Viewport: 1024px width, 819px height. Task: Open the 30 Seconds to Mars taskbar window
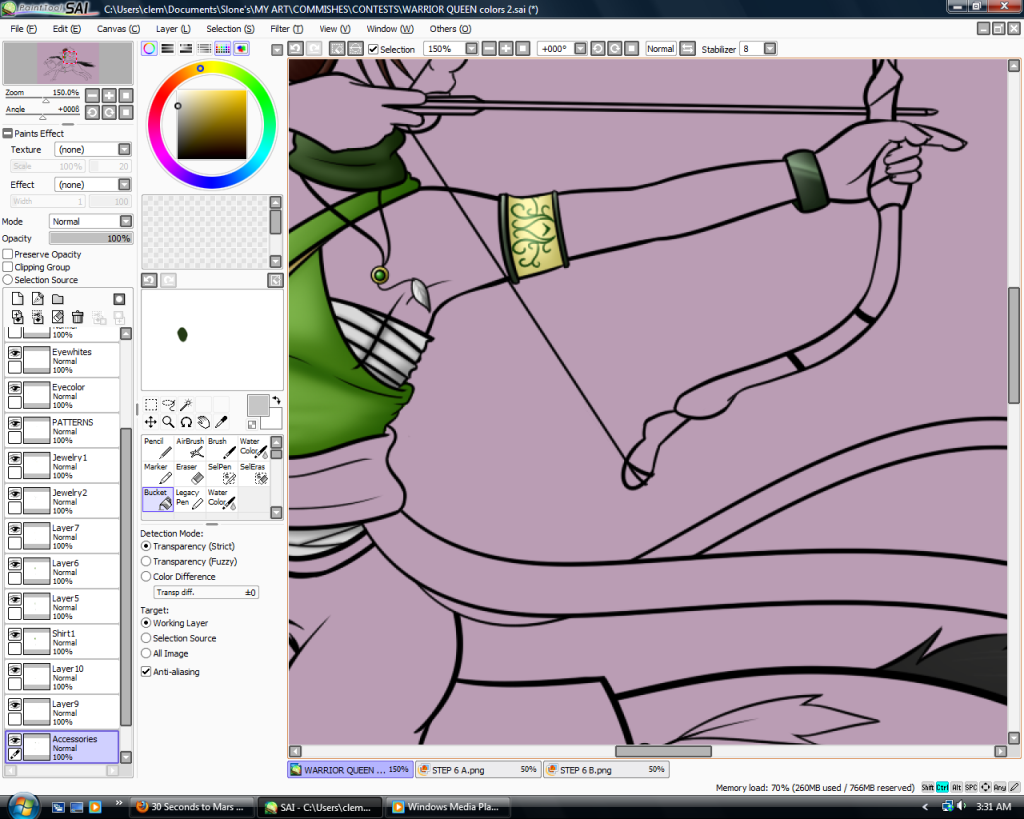(x=192, y=807)
